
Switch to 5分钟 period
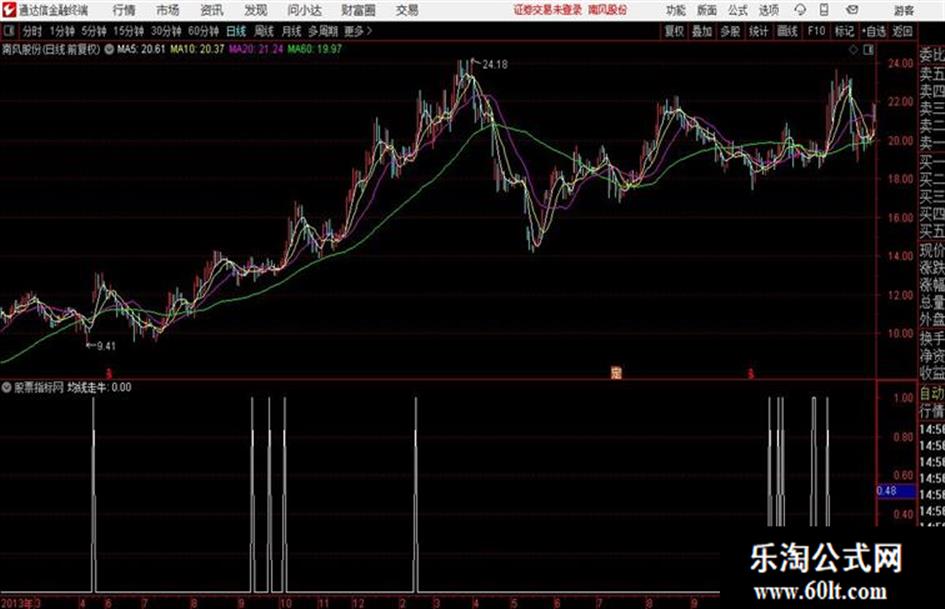click(93, 31)
